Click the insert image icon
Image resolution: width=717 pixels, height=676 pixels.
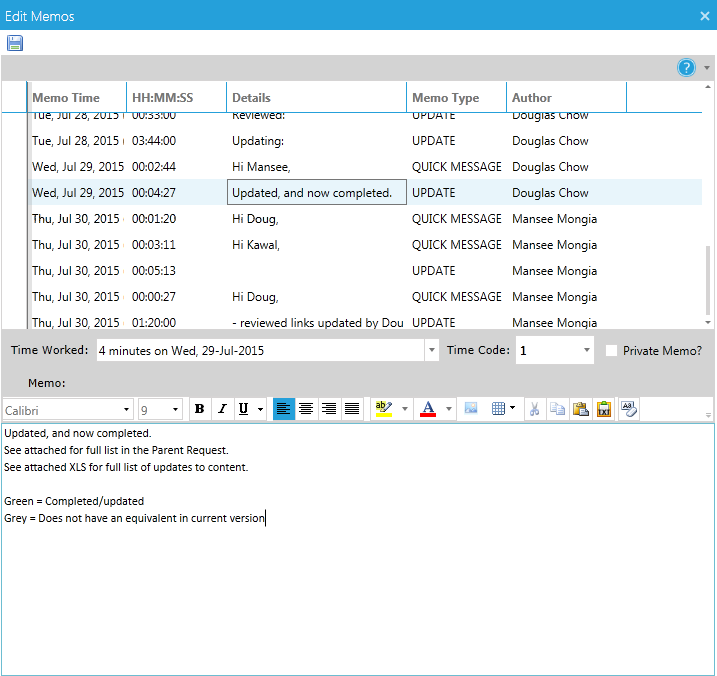[471, 409]
